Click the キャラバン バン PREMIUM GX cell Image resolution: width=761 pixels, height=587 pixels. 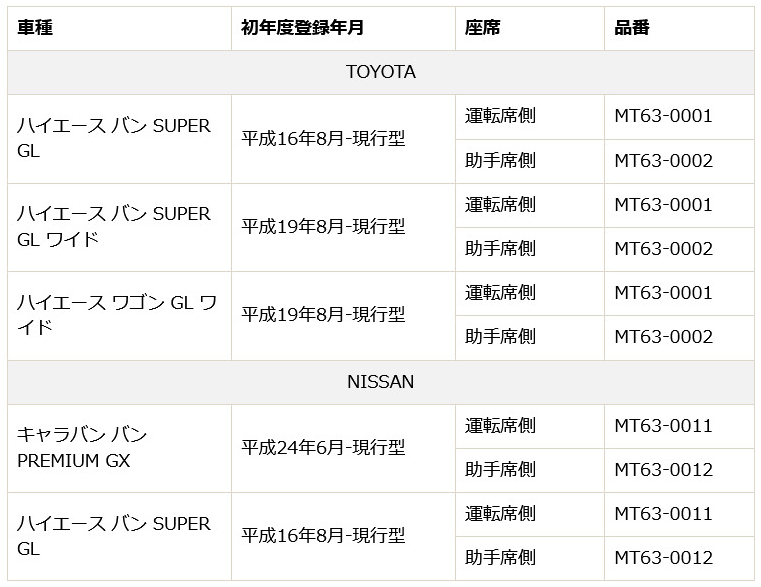(x=82, y=447)
